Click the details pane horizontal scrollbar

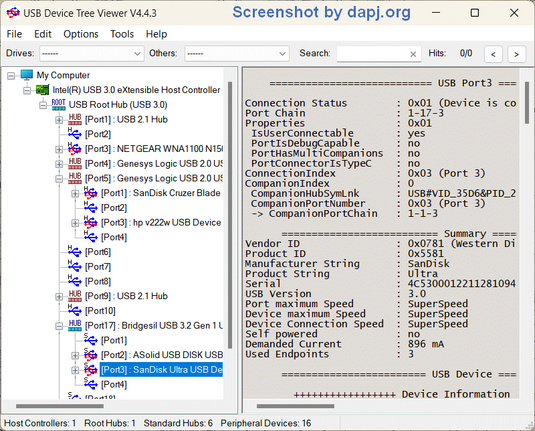(295, 406)
